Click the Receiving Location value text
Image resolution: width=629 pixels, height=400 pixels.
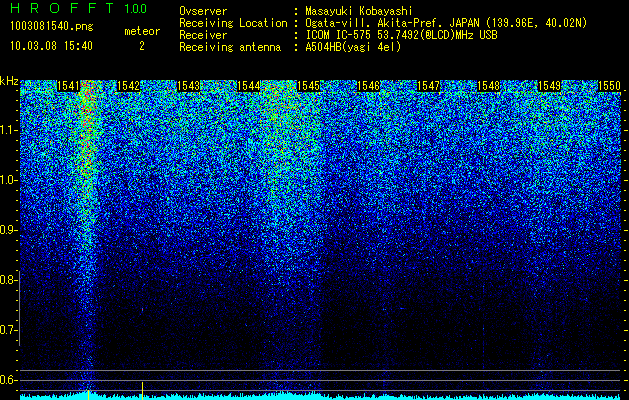click(x=446, y=23)
